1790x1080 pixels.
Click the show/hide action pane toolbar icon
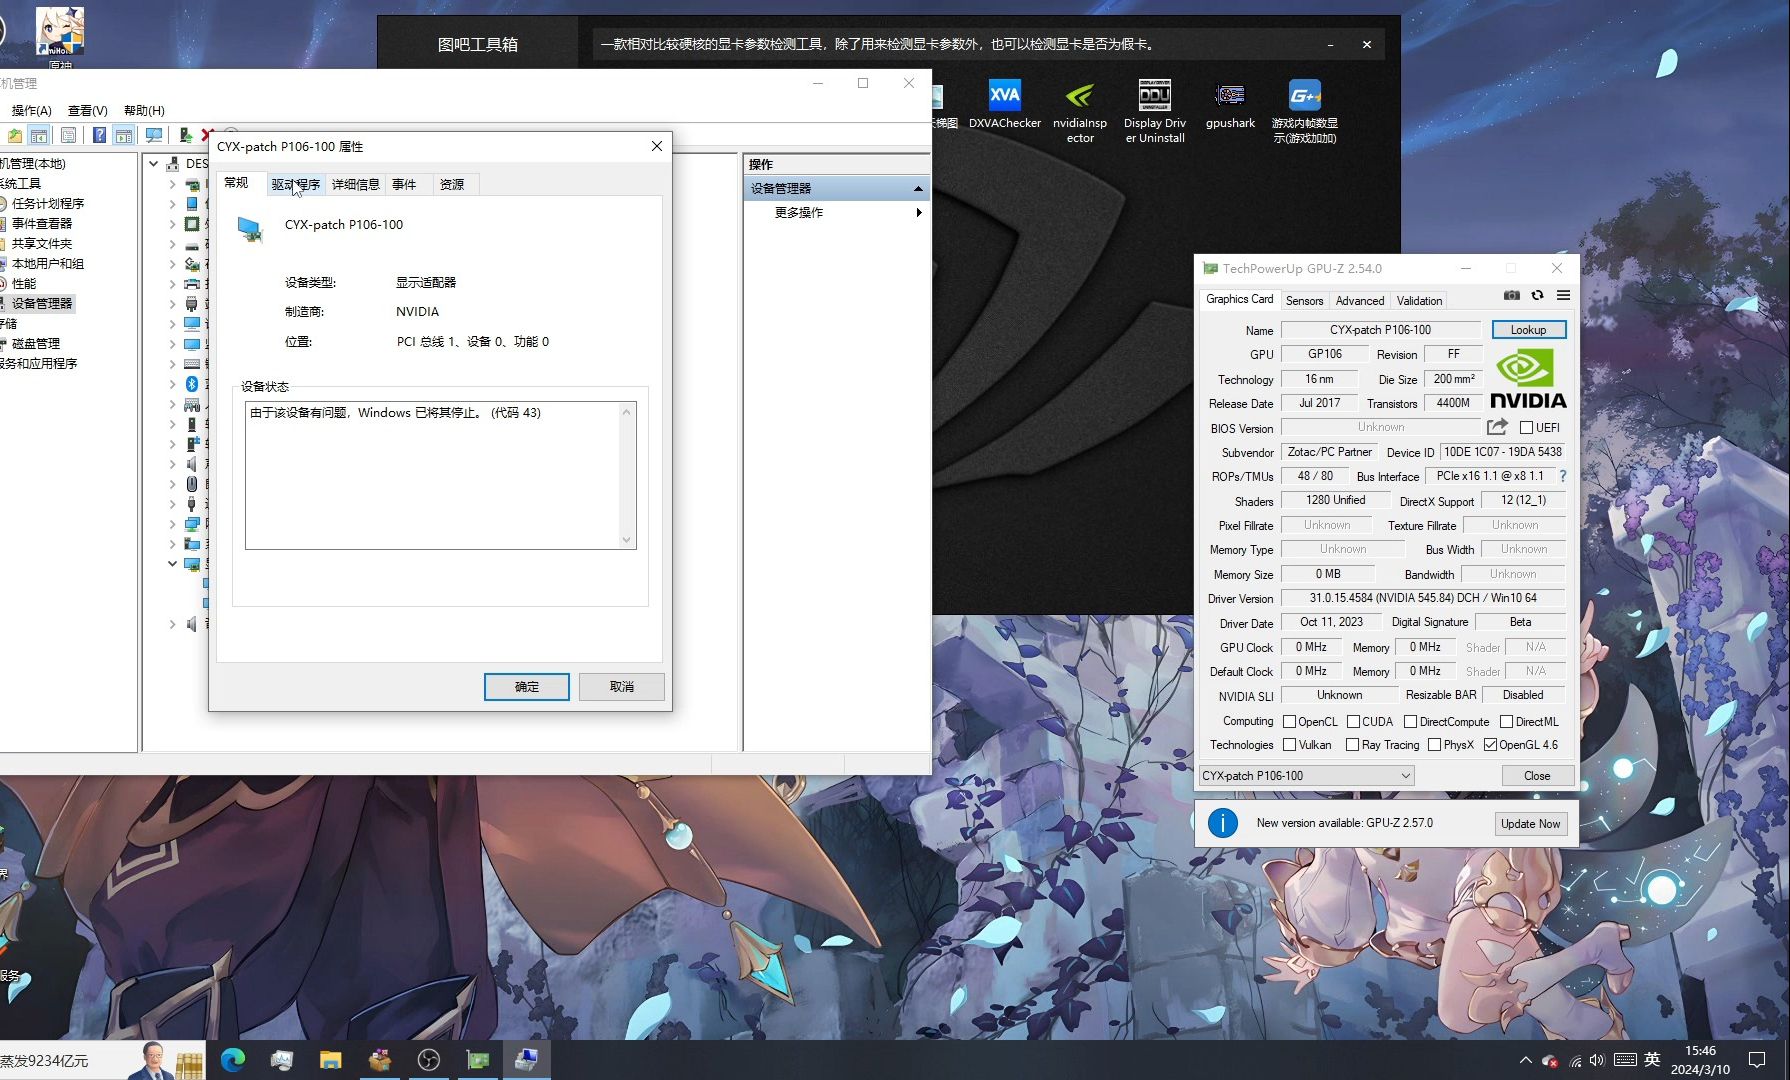(x=124, y=135)
